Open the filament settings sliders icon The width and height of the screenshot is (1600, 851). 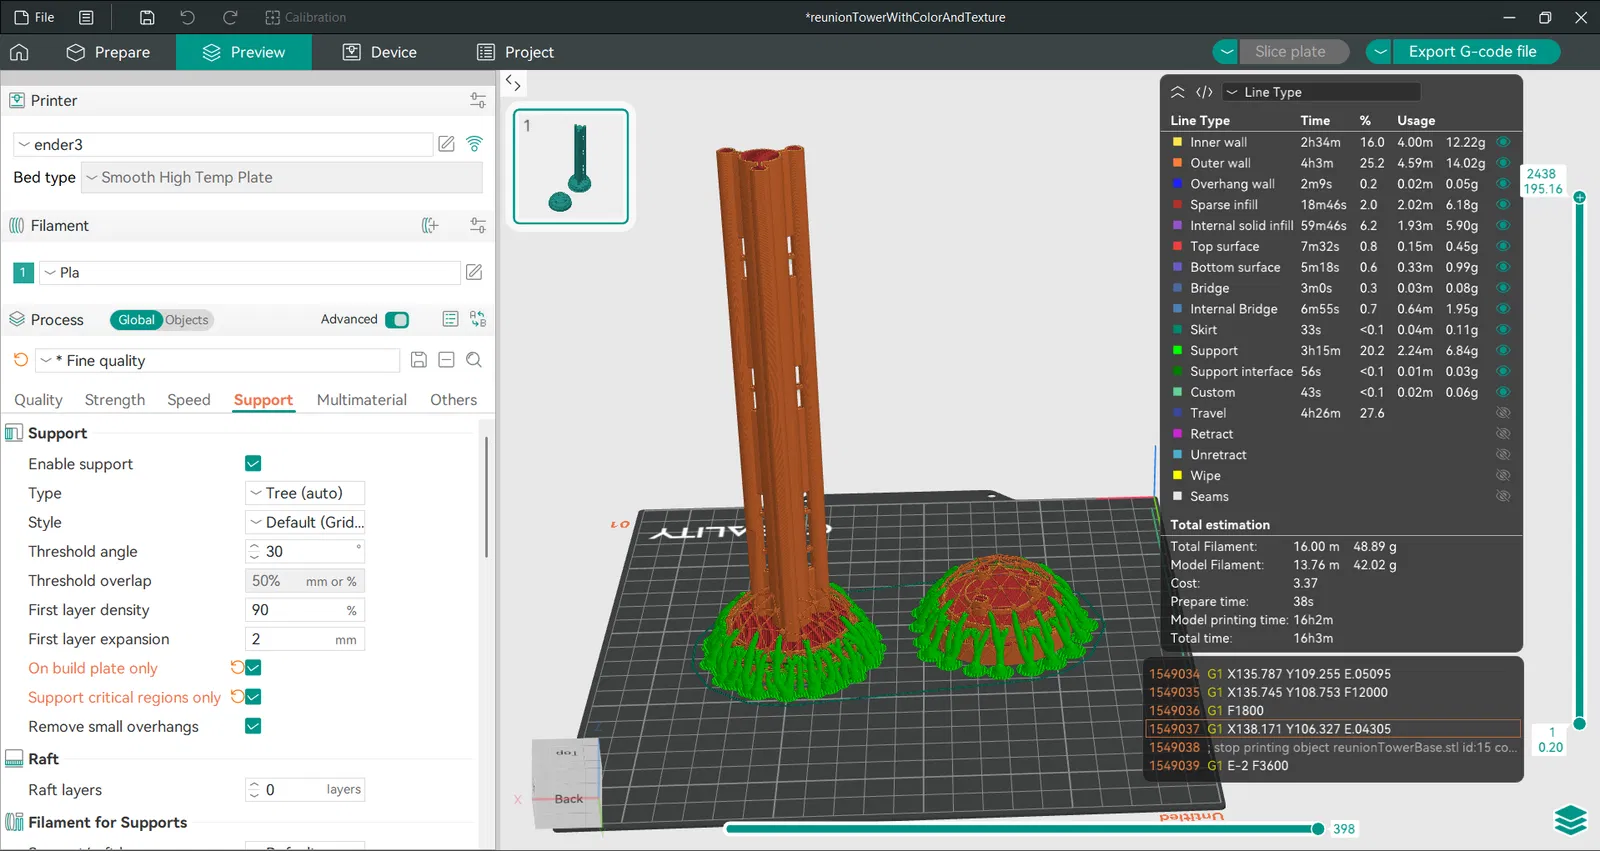click(x=478, y=226)
